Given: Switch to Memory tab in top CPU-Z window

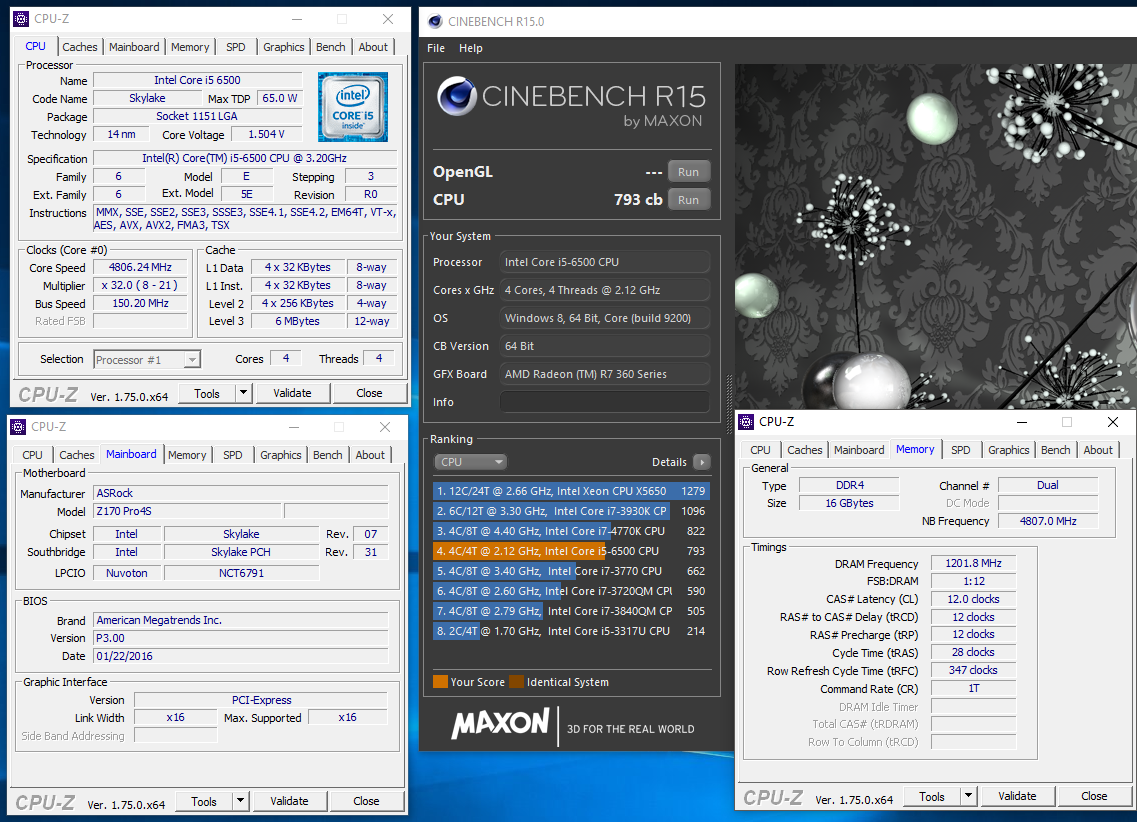Looking at the screenshot, I should tap(190, 47).
